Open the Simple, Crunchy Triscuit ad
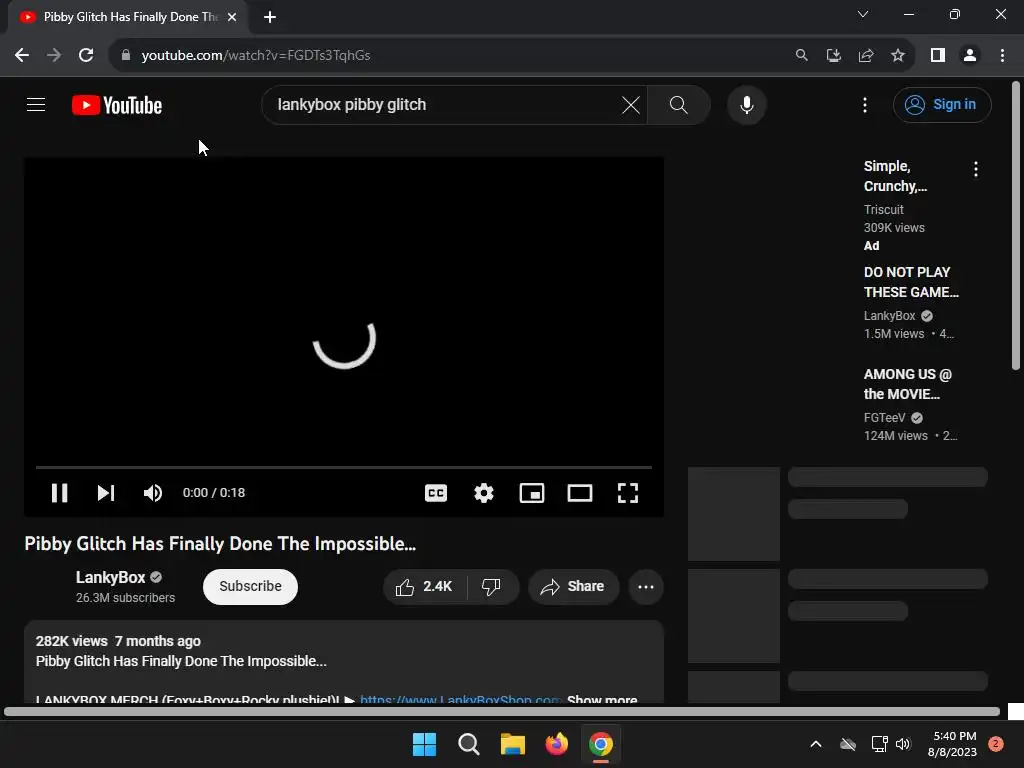 (895, 176)
